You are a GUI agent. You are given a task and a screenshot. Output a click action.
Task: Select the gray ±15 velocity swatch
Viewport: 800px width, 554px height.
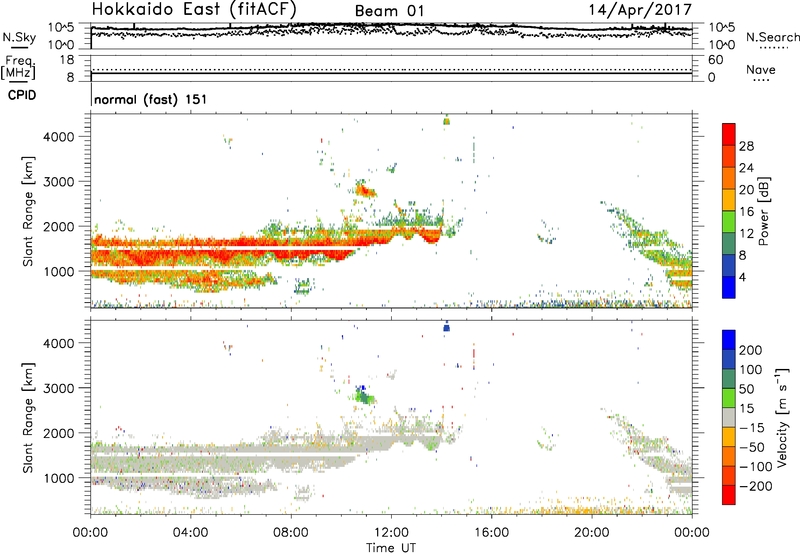[x=729, y=417]
